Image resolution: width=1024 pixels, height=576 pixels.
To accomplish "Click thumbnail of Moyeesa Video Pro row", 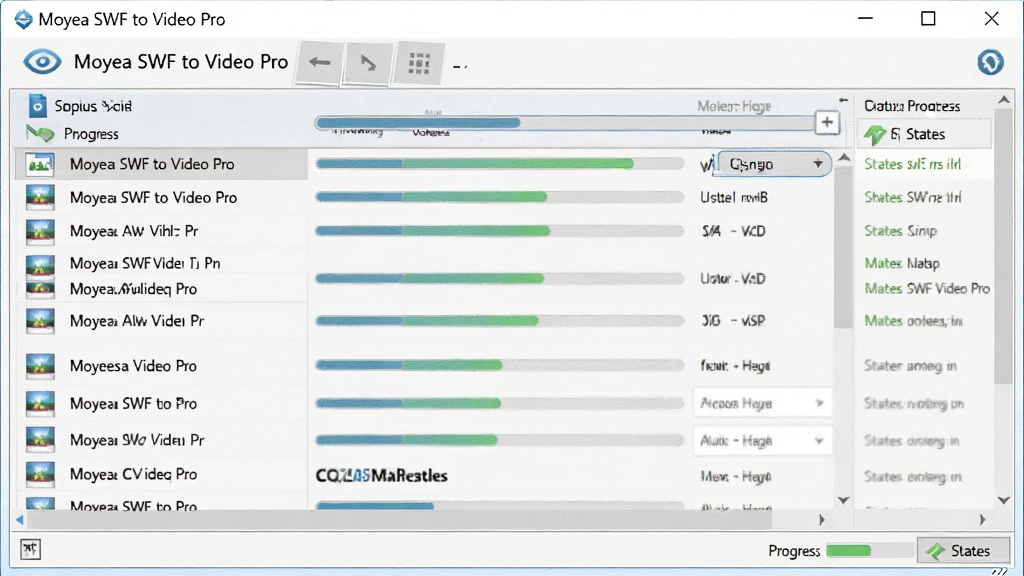I will 40,366.
